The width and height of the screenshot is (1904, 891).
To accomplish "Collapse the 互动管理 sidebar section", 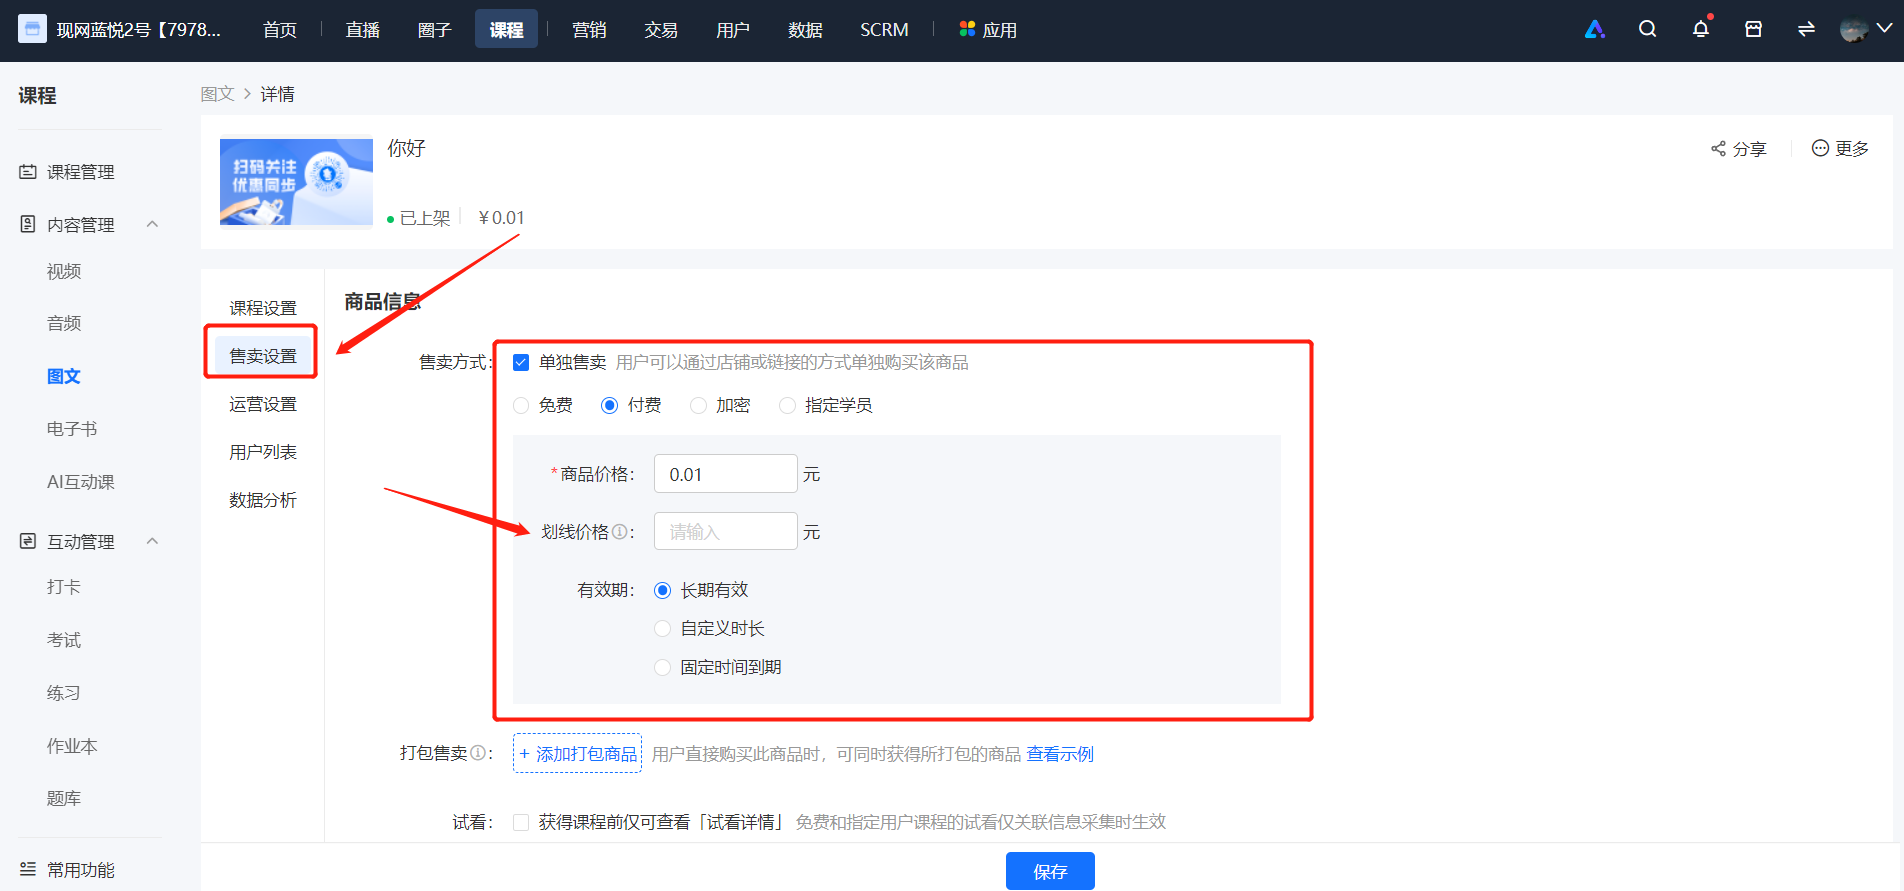I will [x=153, y=541].
